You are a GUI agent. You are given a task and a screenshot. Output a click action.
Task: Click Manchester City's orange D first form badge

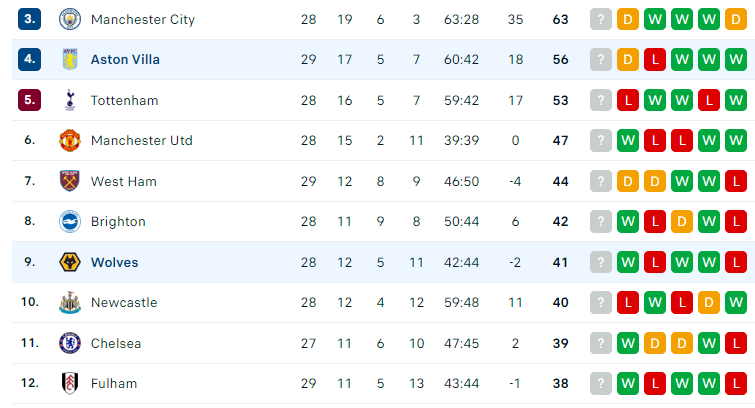tap(628, 19)
